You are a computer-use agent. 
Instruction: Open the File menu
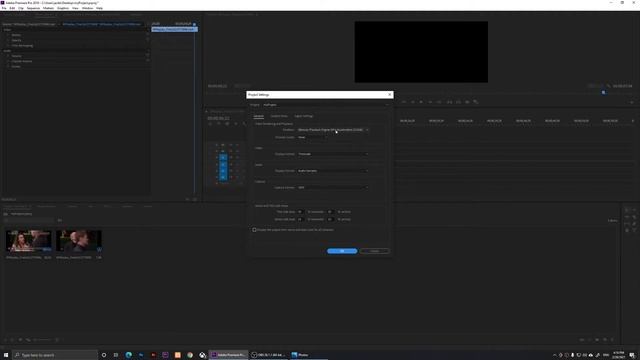click(x=4, y=8)
